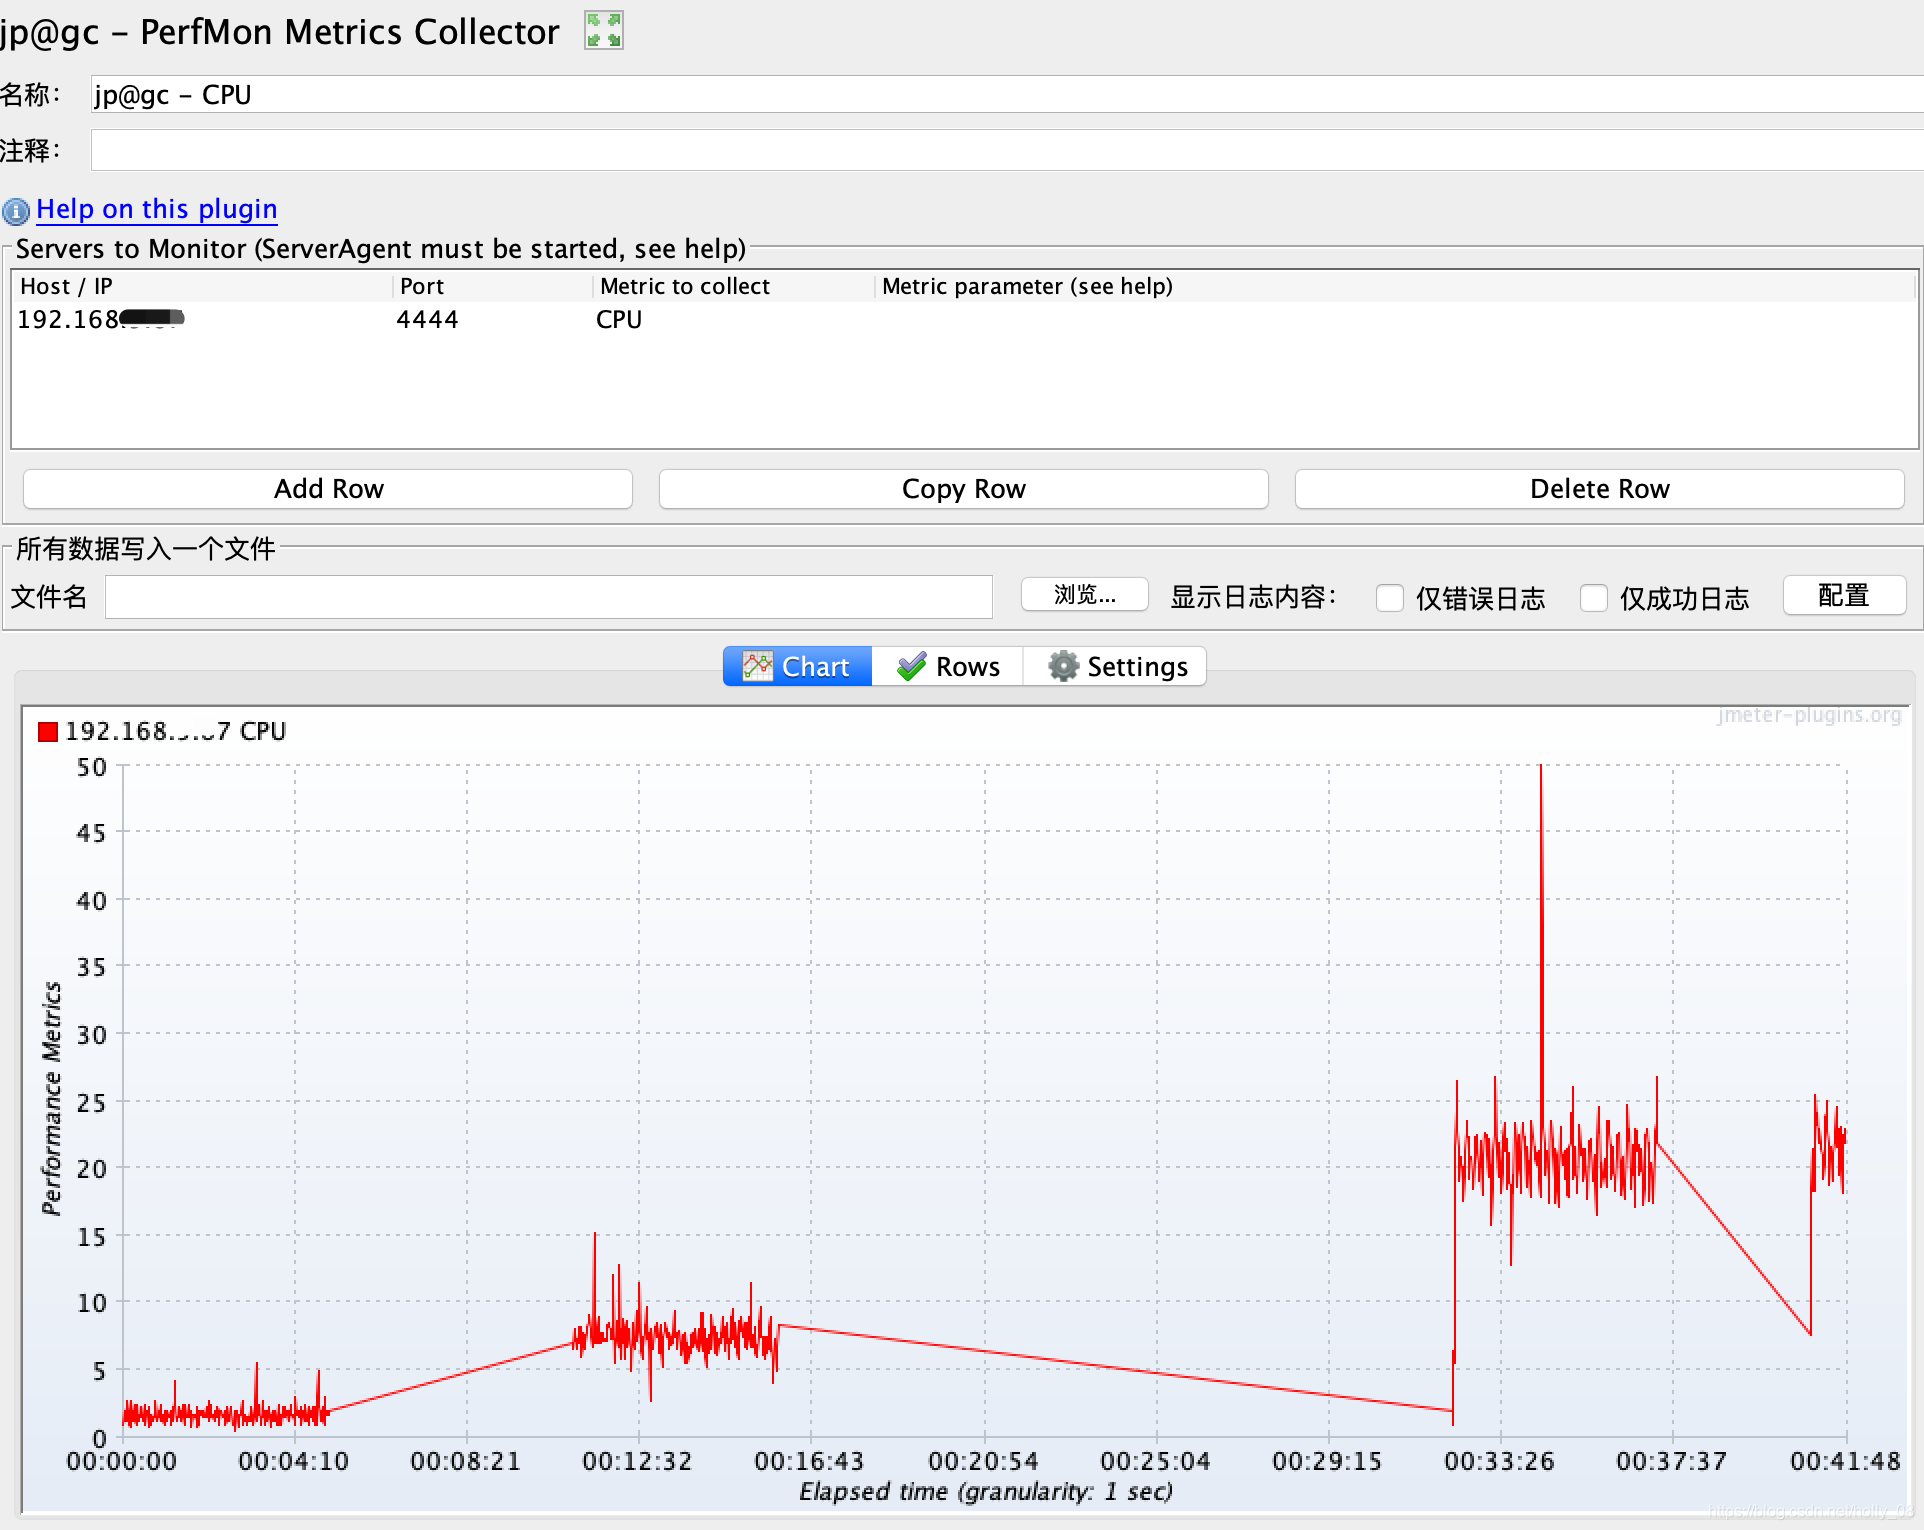
Task: Click the green expand-panel icon beside title
Action: click(604, 30)
